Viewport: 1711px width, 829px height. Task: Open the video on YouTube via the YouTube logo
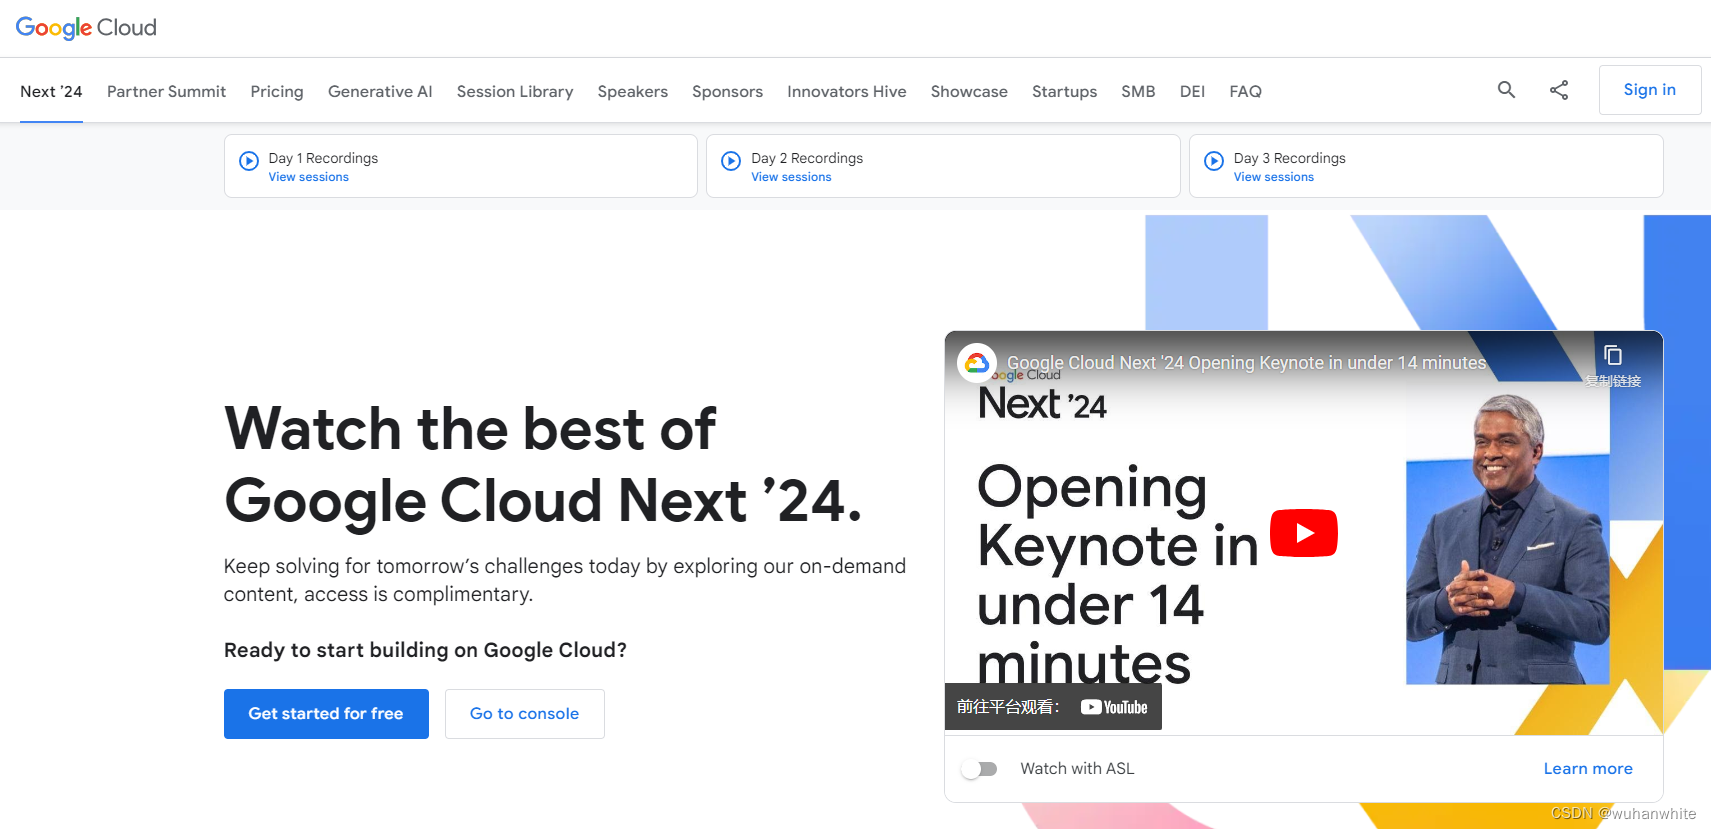[x=1114, y=707]
